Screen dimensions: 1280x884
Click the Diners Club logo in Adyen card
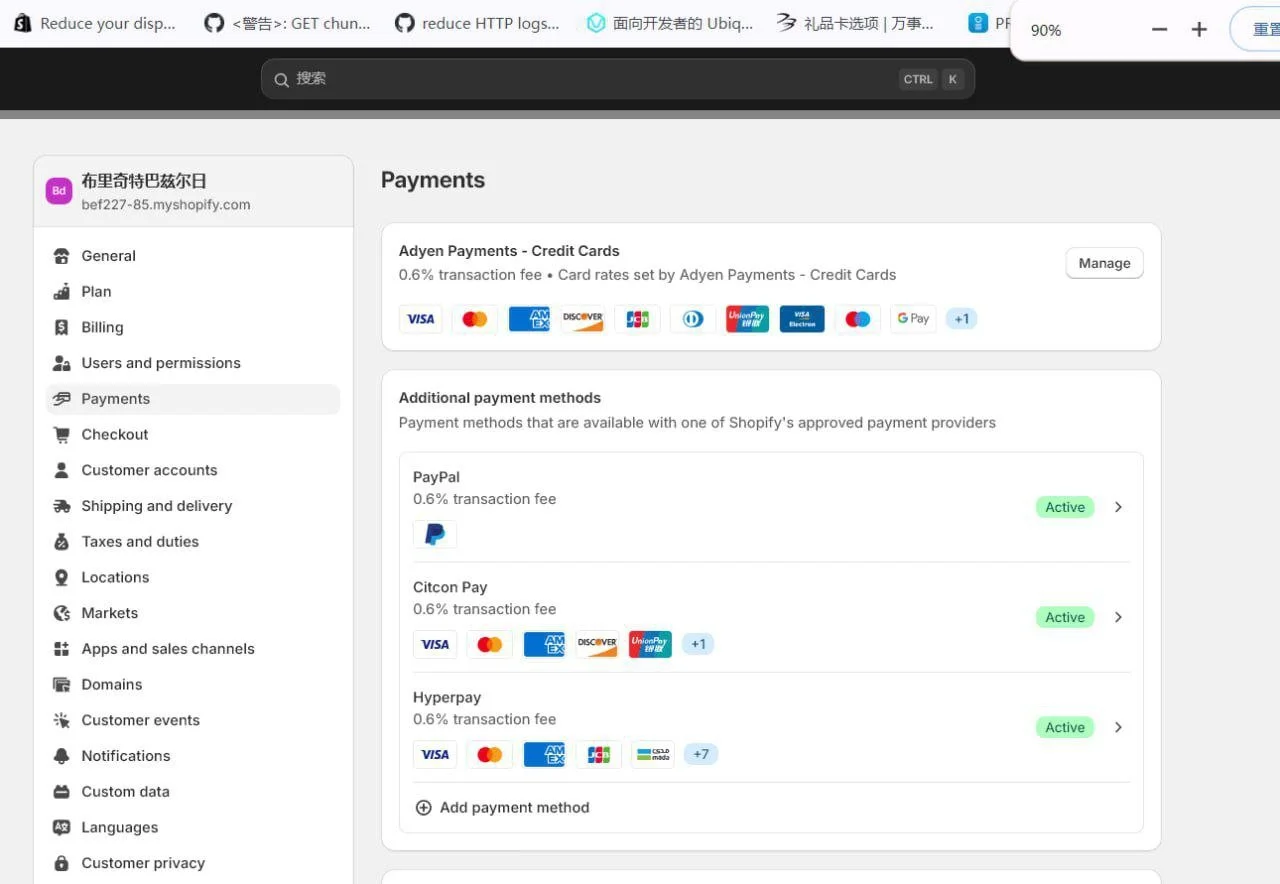coord(693,319)
